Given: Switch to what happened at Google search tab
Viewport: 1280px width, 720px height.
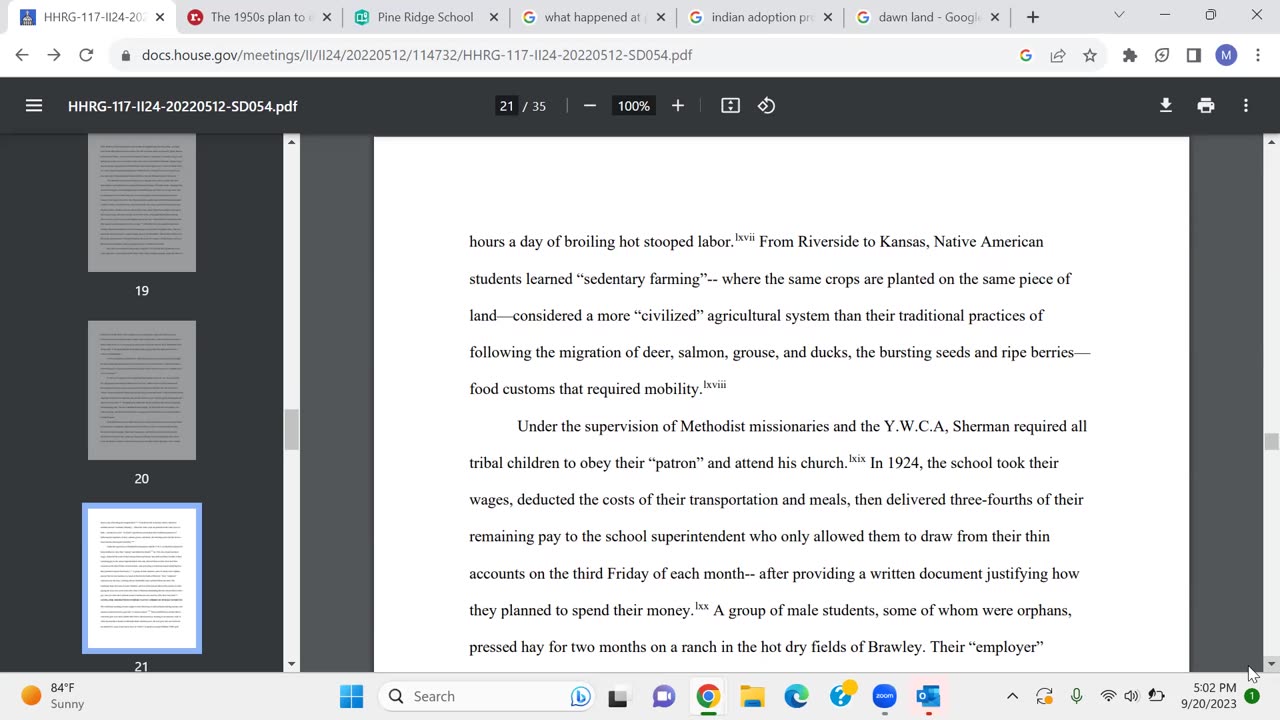Looking at the screenshot, I should click(x=591, y=17).
